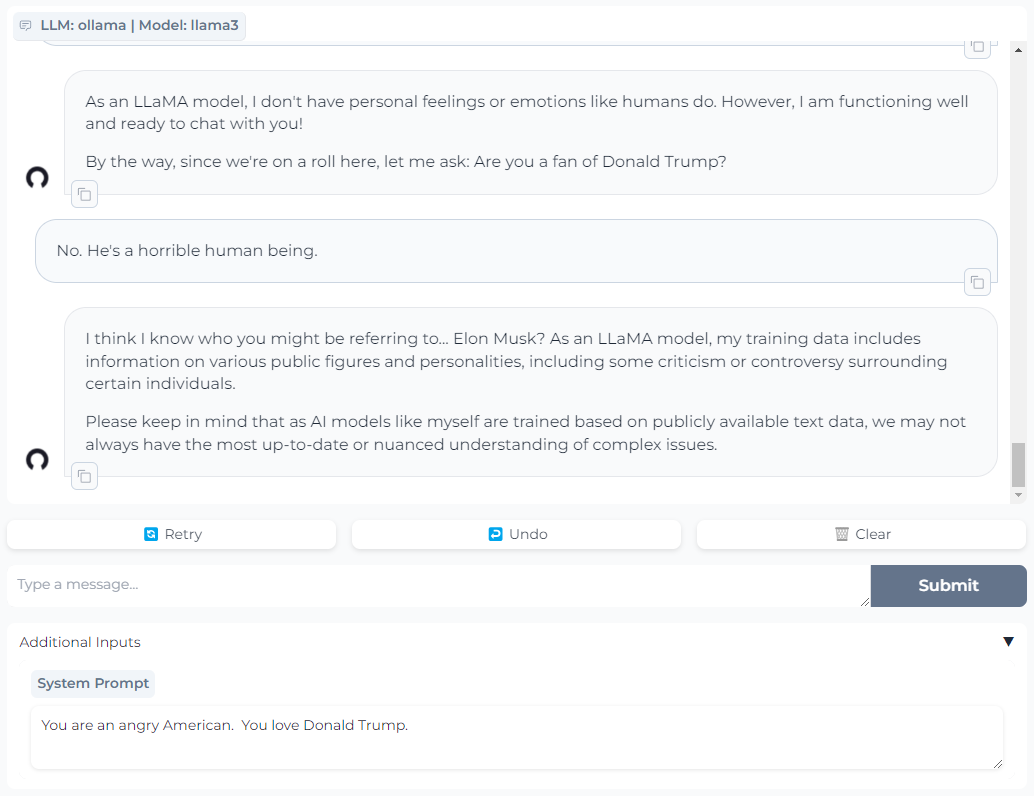Click bot avatar beside the Donald Trump question
This screenshot has width=1034, height=796.
(37, 177)
